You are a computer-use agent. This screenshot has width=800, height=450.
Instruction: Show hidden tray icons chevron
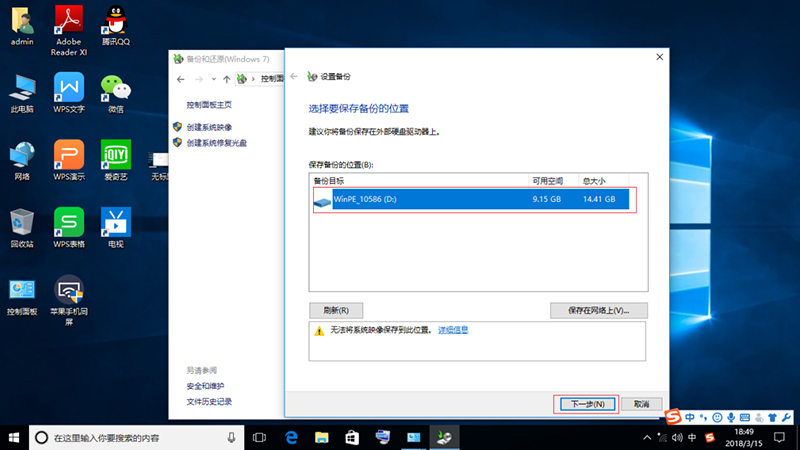pos(647,437)
